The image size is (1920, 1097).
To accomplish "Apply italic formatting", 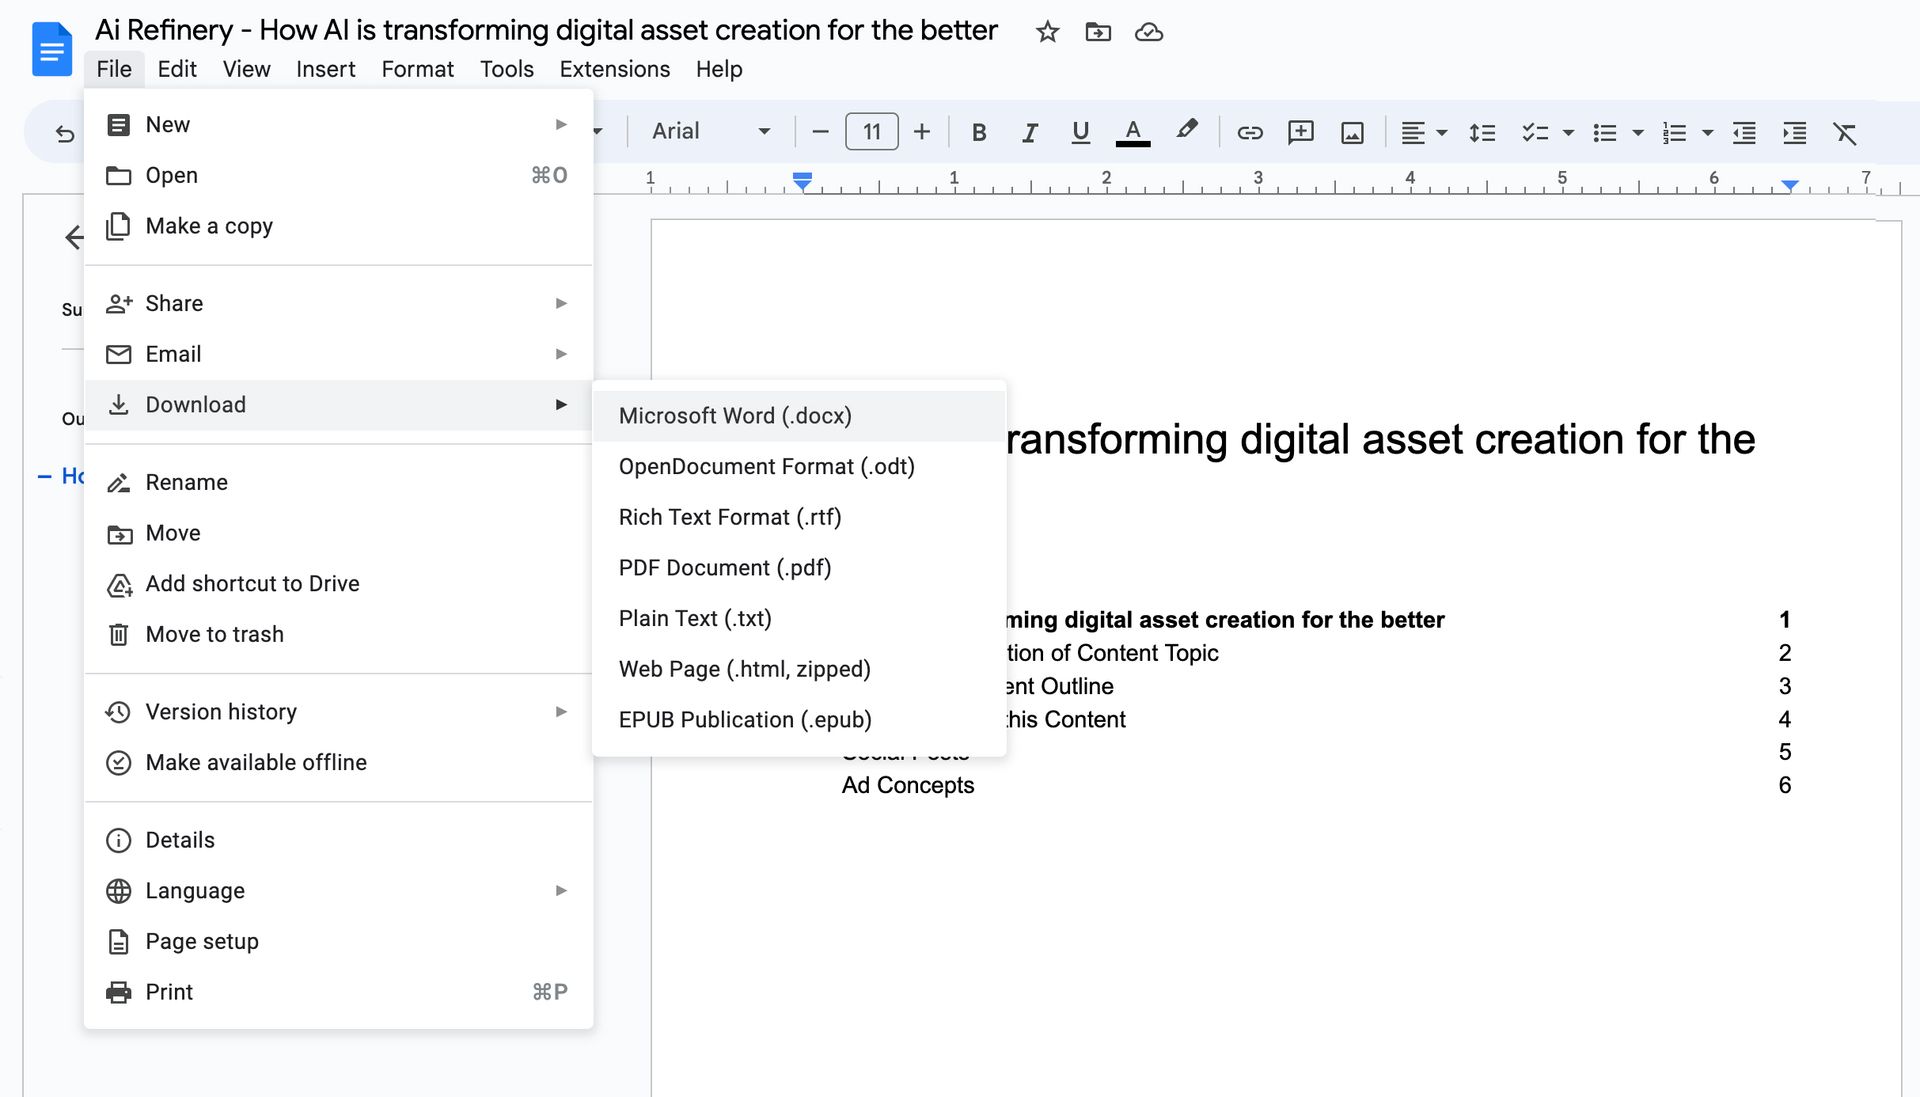I will tap(1029, 131).
